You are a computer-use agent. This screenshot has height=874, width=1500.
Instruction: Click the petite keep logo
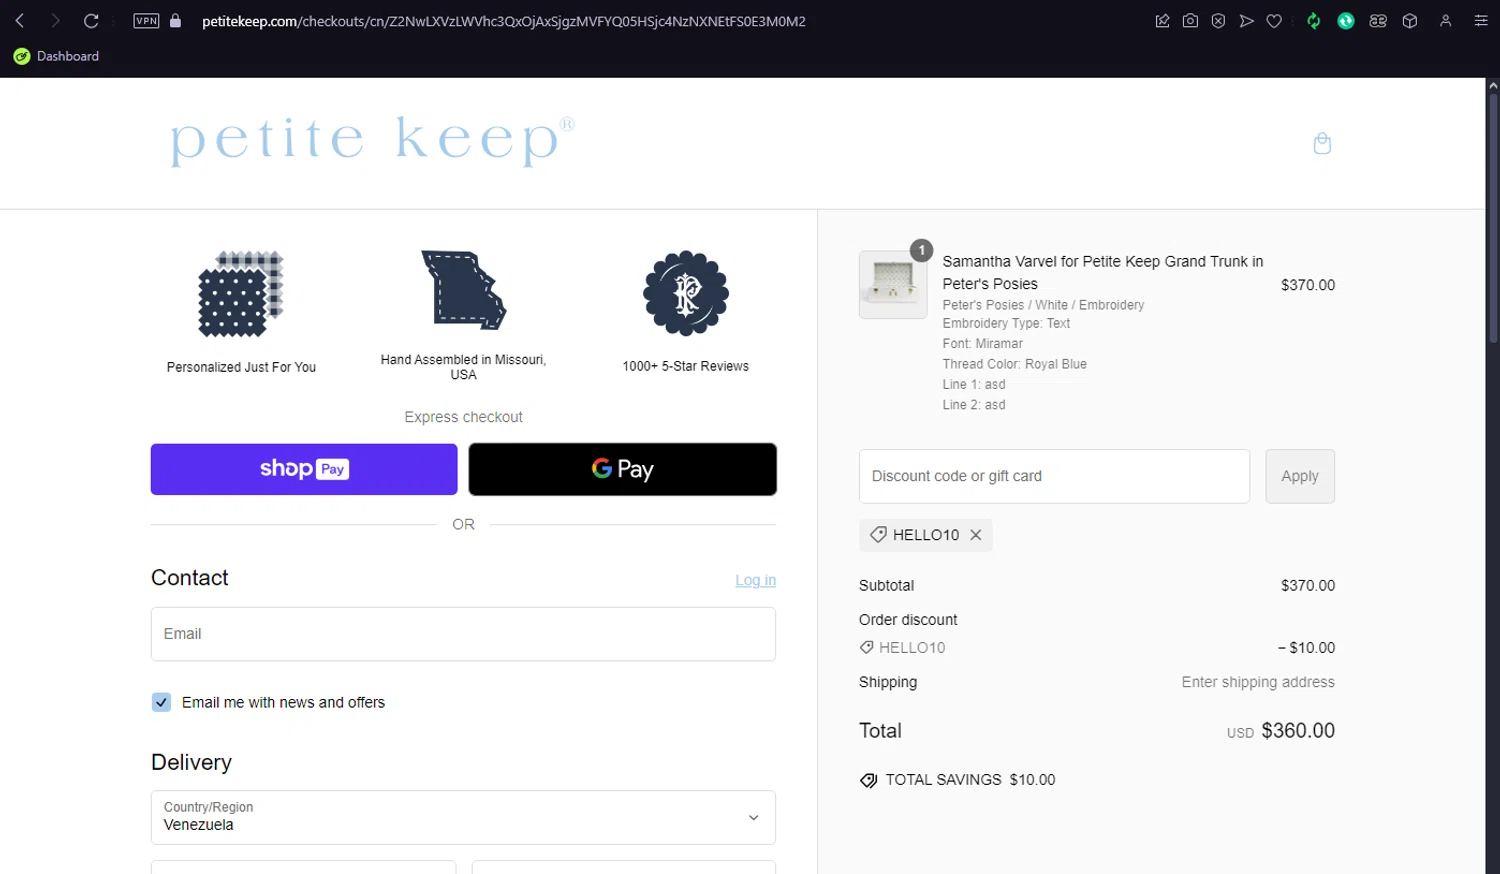tap(372, 141)
